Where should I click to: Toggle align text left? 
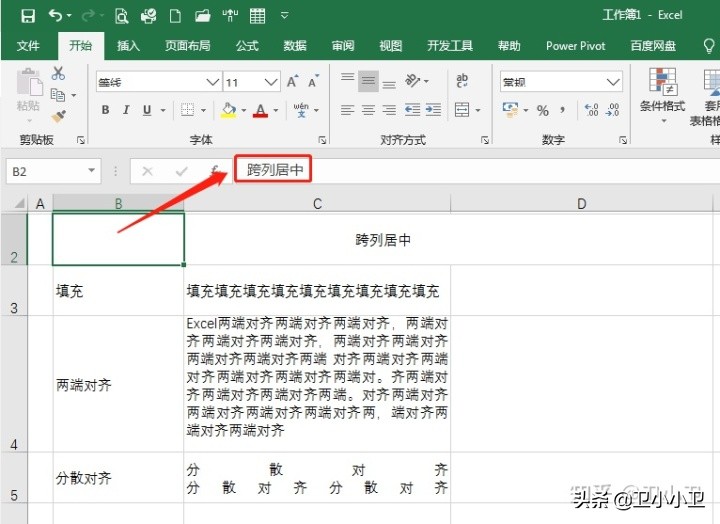348,110
